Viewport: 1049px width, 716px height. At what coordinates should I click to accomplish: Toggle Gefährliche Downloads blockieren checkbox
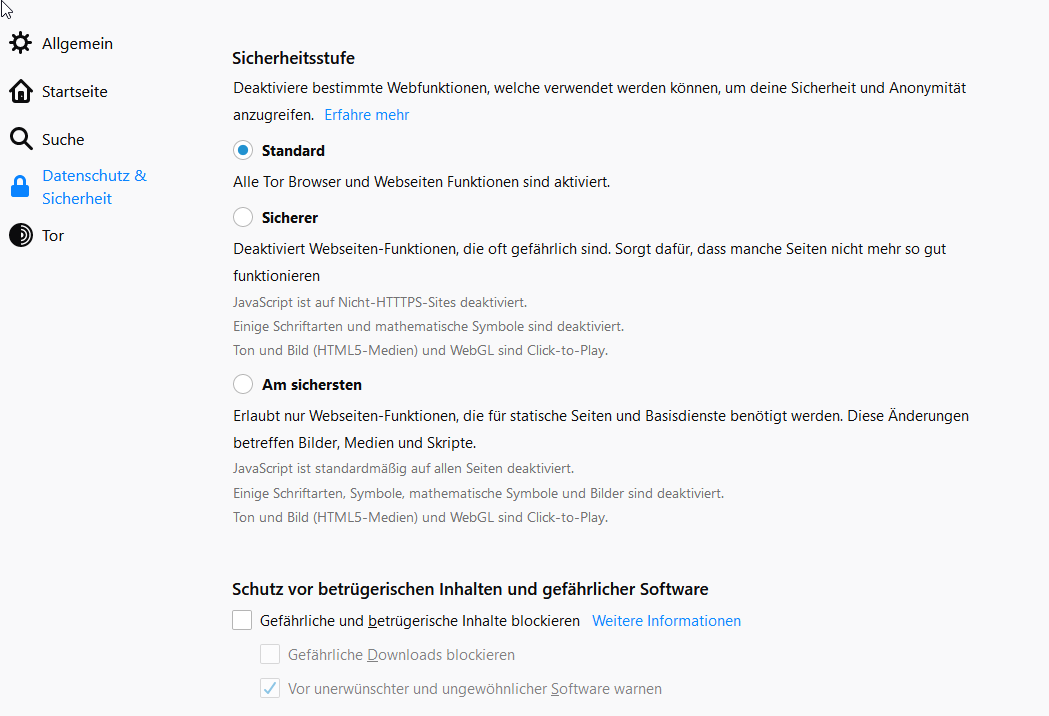click(270, 655)
